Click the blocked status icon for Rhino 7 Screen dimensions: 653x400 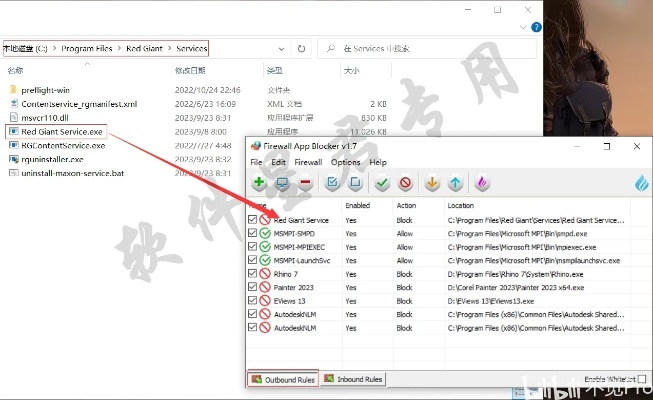[265, 274]
